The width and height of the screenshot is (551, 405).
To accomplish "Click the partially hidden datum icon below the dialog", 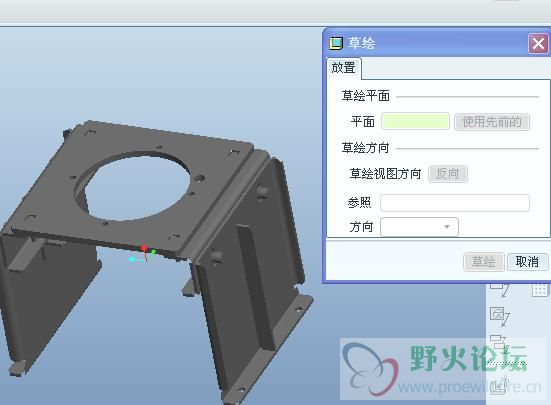I will coord(499,288).
